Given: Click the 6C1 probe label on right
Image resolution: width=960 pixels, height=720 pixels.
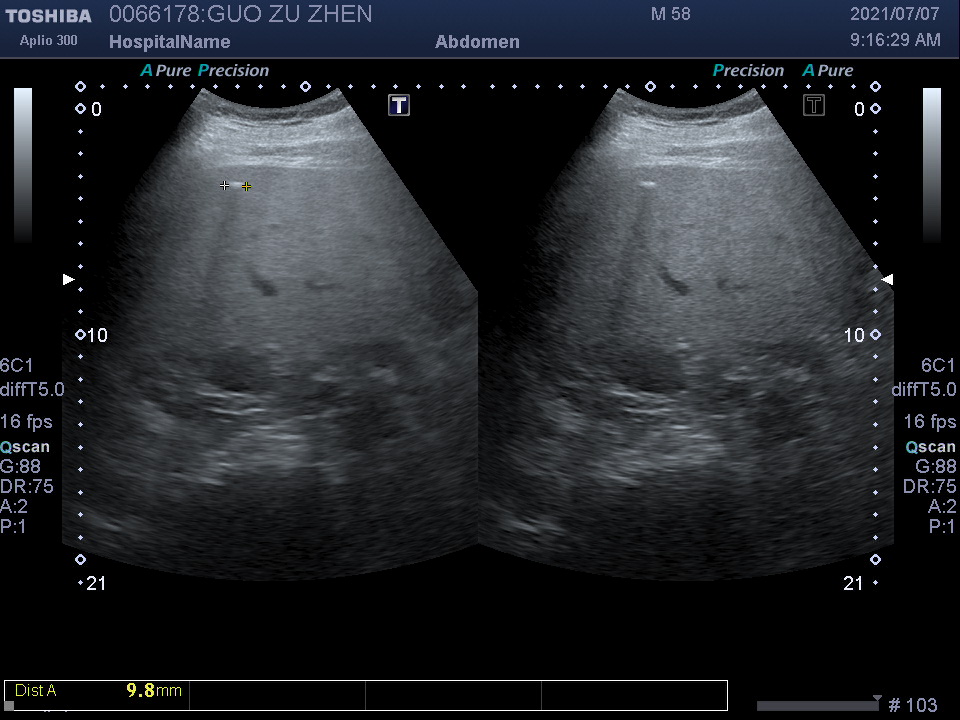Looking at the screenshot, I should (x=938, y=365).
